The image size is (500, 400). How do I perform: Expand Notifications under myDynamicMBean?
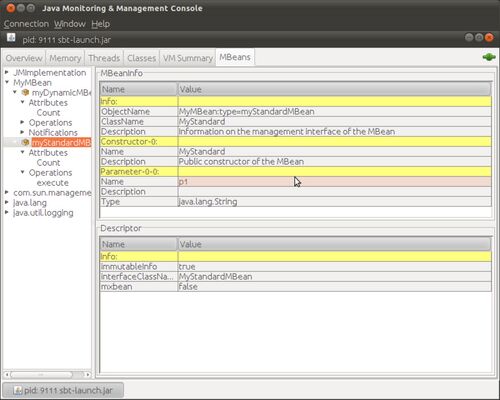point(22,132)
